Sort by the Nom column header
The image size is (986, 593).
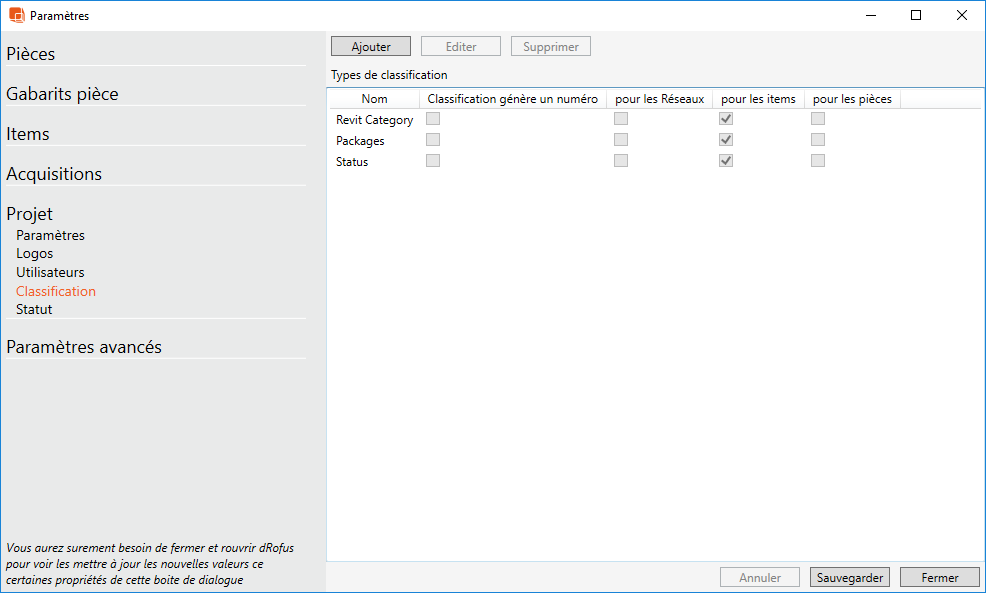[374, 99]
